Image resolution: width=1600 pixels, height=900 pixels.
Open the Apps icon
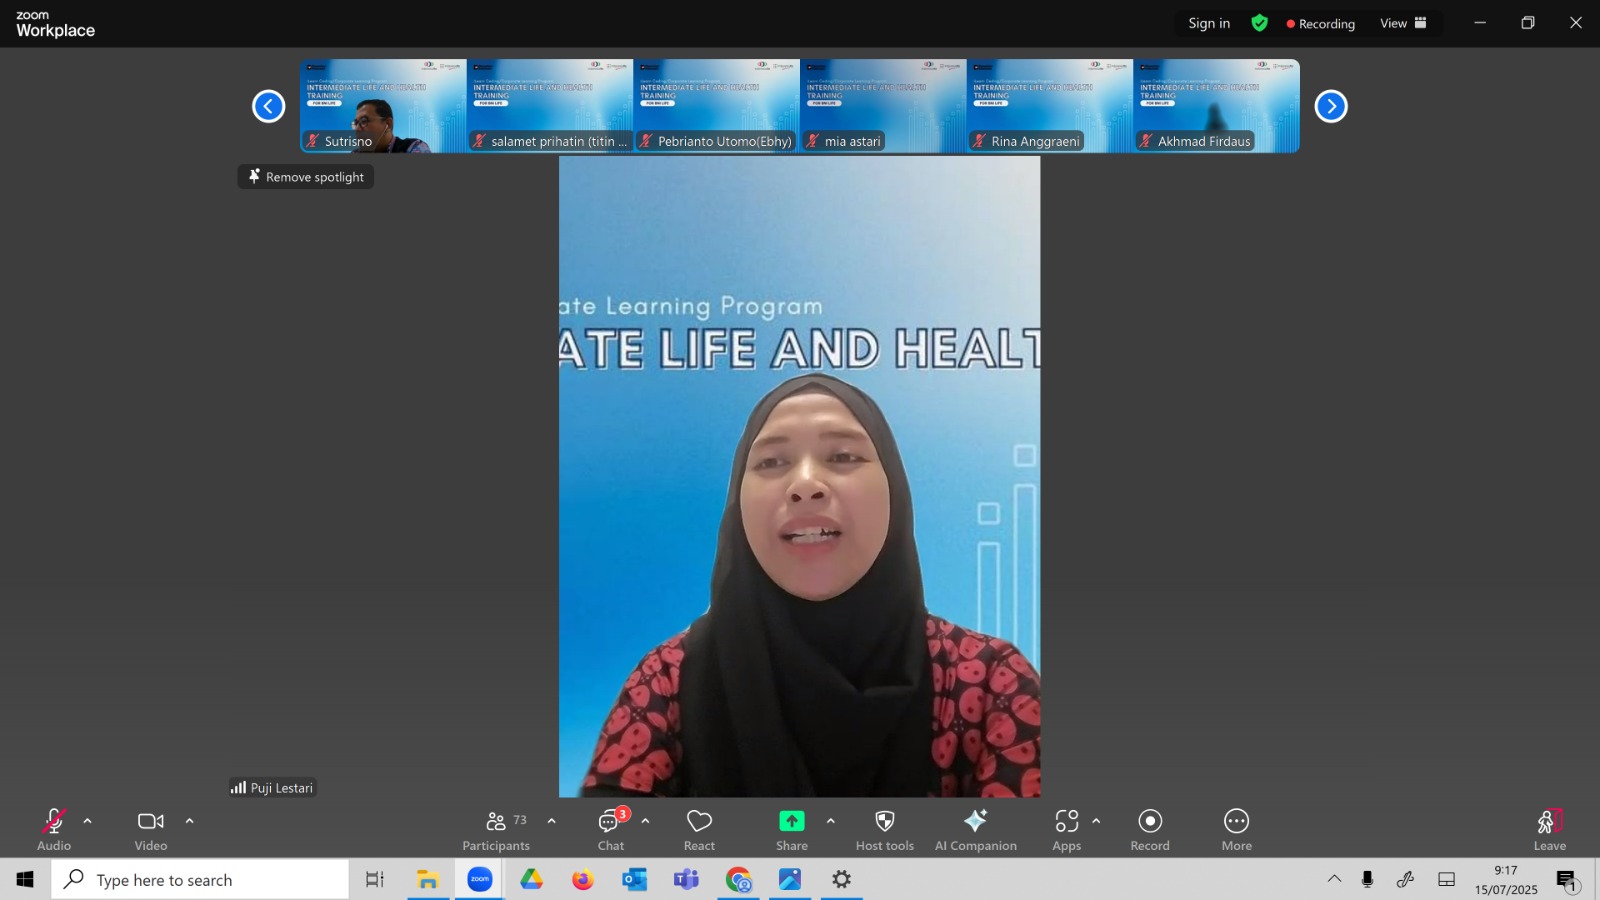[x=1067, y=830]
